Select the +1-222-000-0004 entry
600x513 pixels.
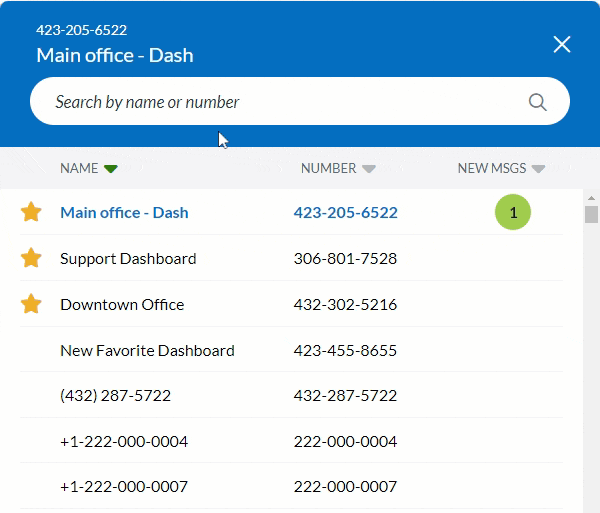[124, 441]
